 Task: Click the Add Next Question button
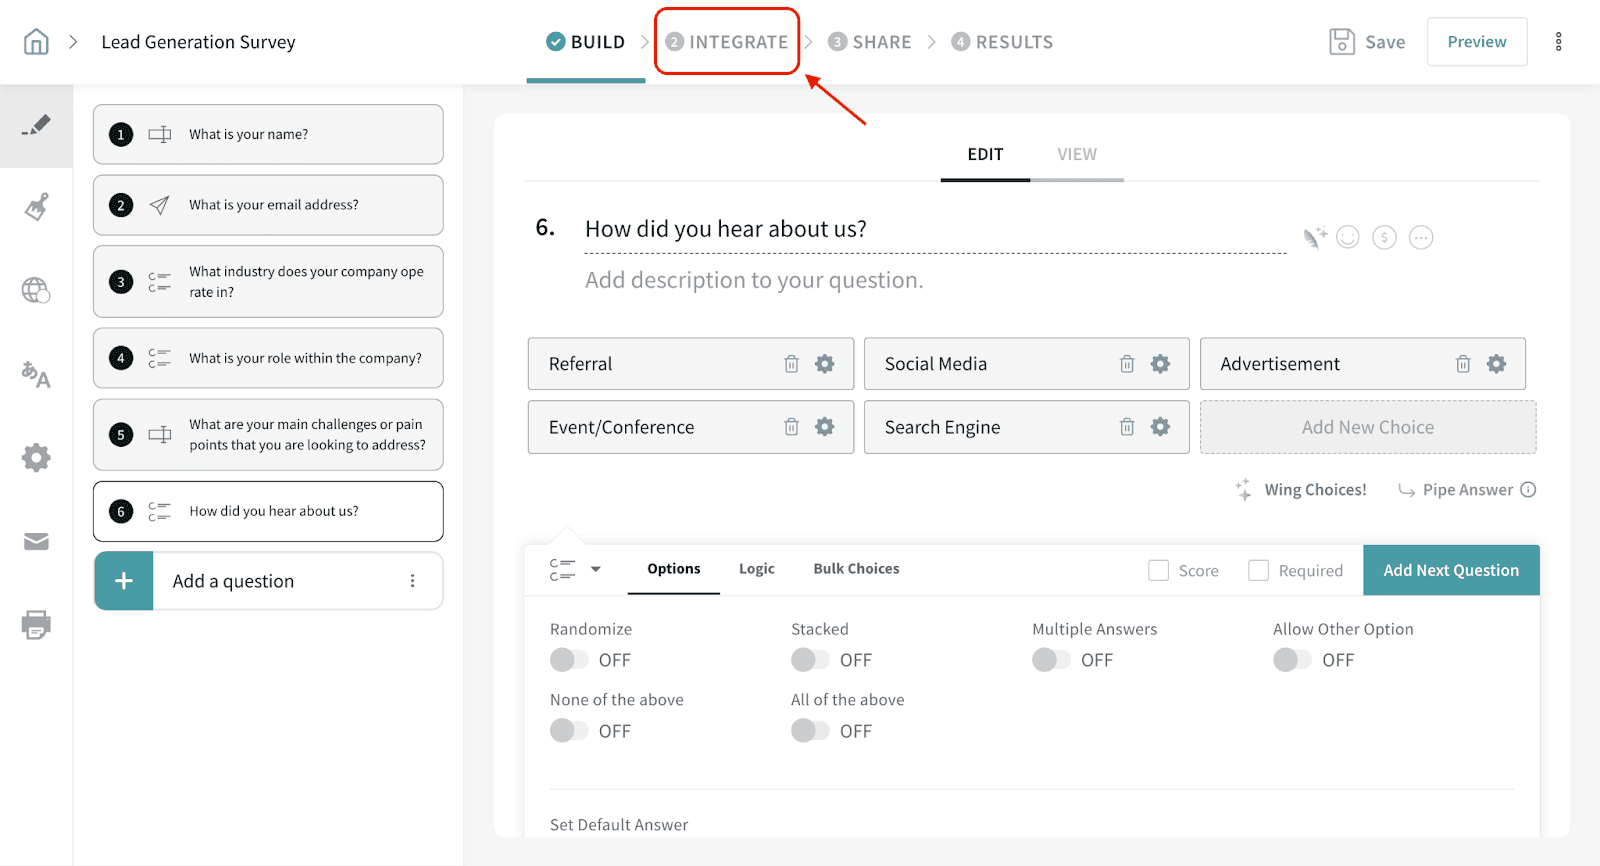[x=1450, y=570]
